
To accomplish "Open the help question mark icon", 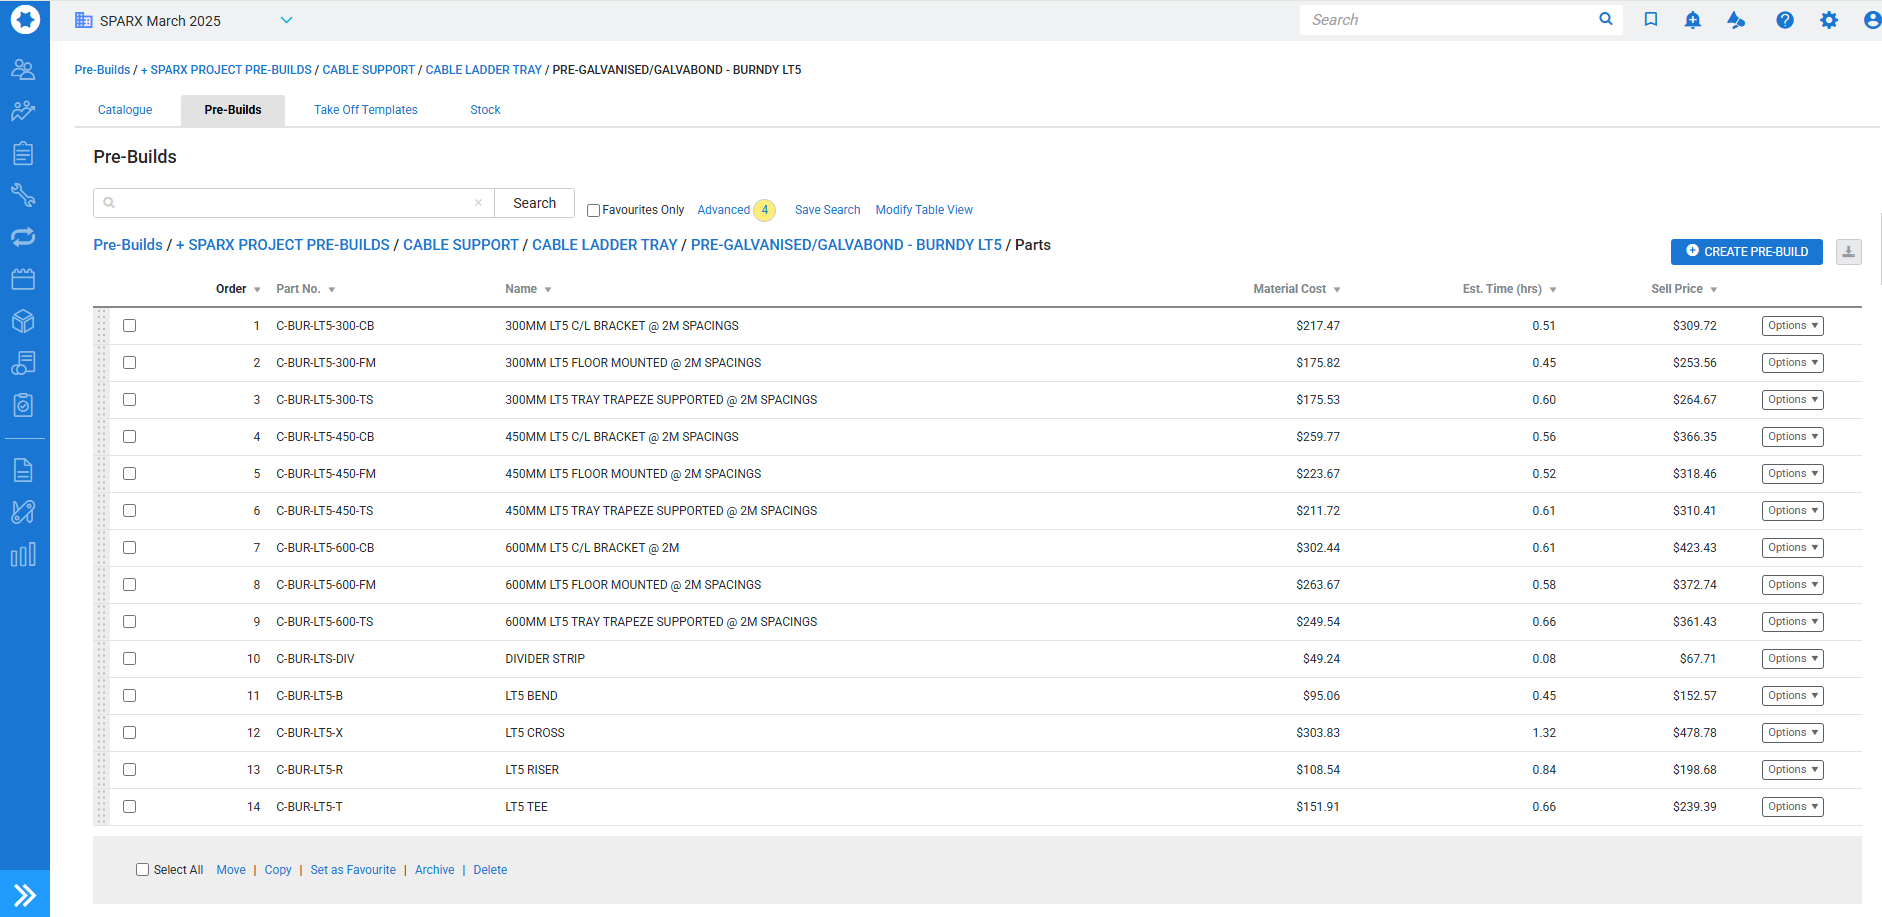I will click(x=1784, y=20).
